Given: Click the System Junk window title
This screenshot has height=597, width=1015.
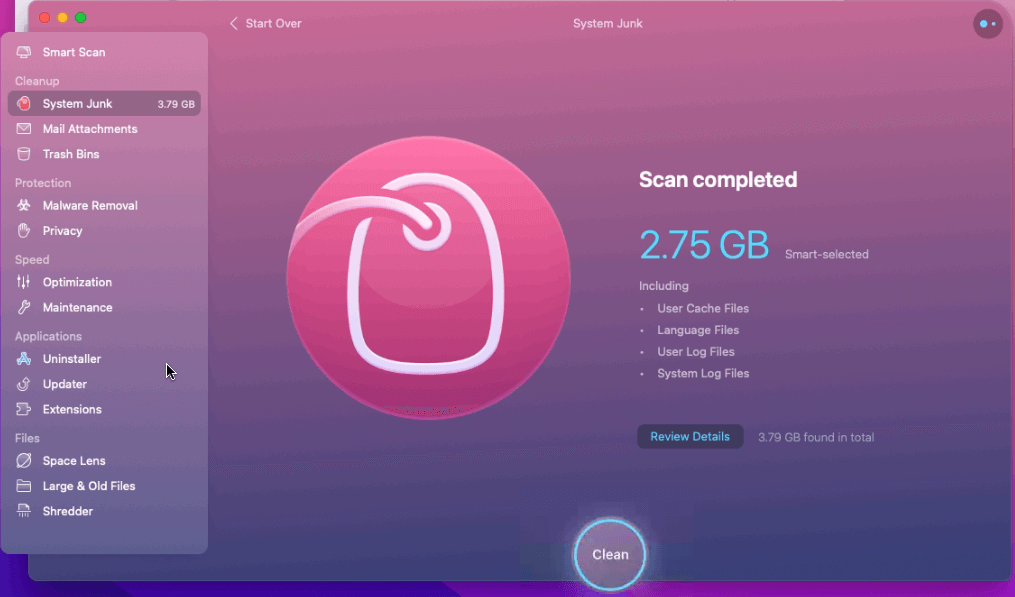Looking at the screenshot, I should [607, 23].
